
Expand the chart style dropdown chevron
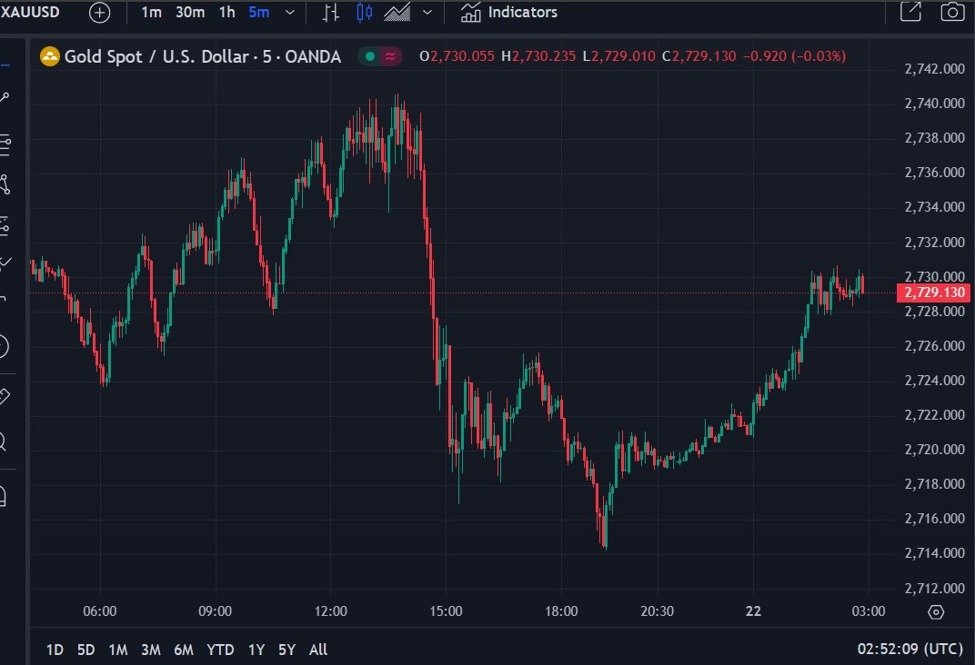(428, 13)
